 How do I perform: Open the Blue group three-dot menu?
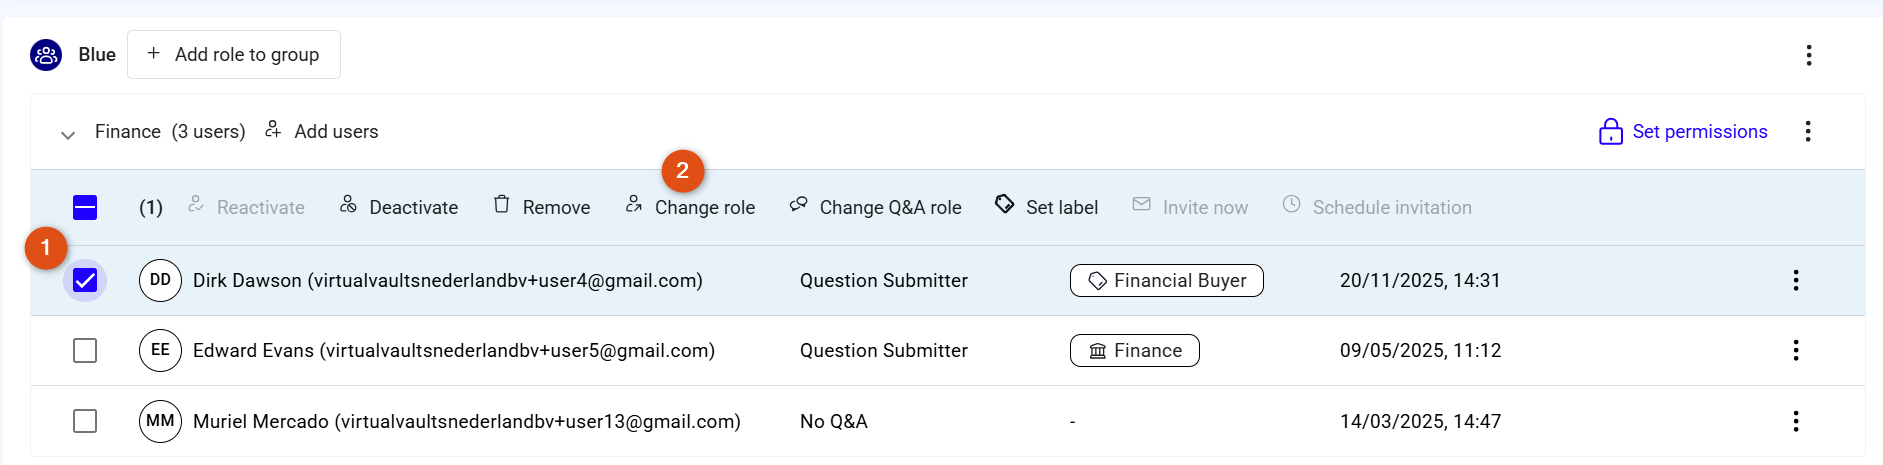coord(1808,55)
